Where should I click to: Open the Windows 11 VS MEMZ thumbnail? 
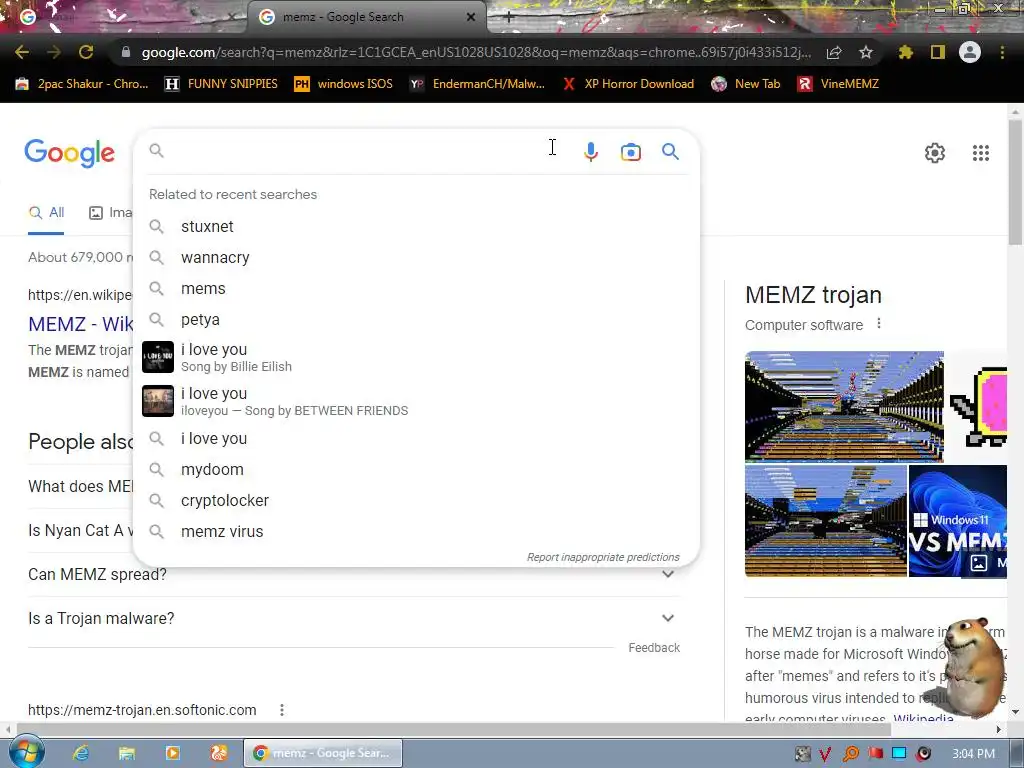pyautogui.click(x=957, y=520)
